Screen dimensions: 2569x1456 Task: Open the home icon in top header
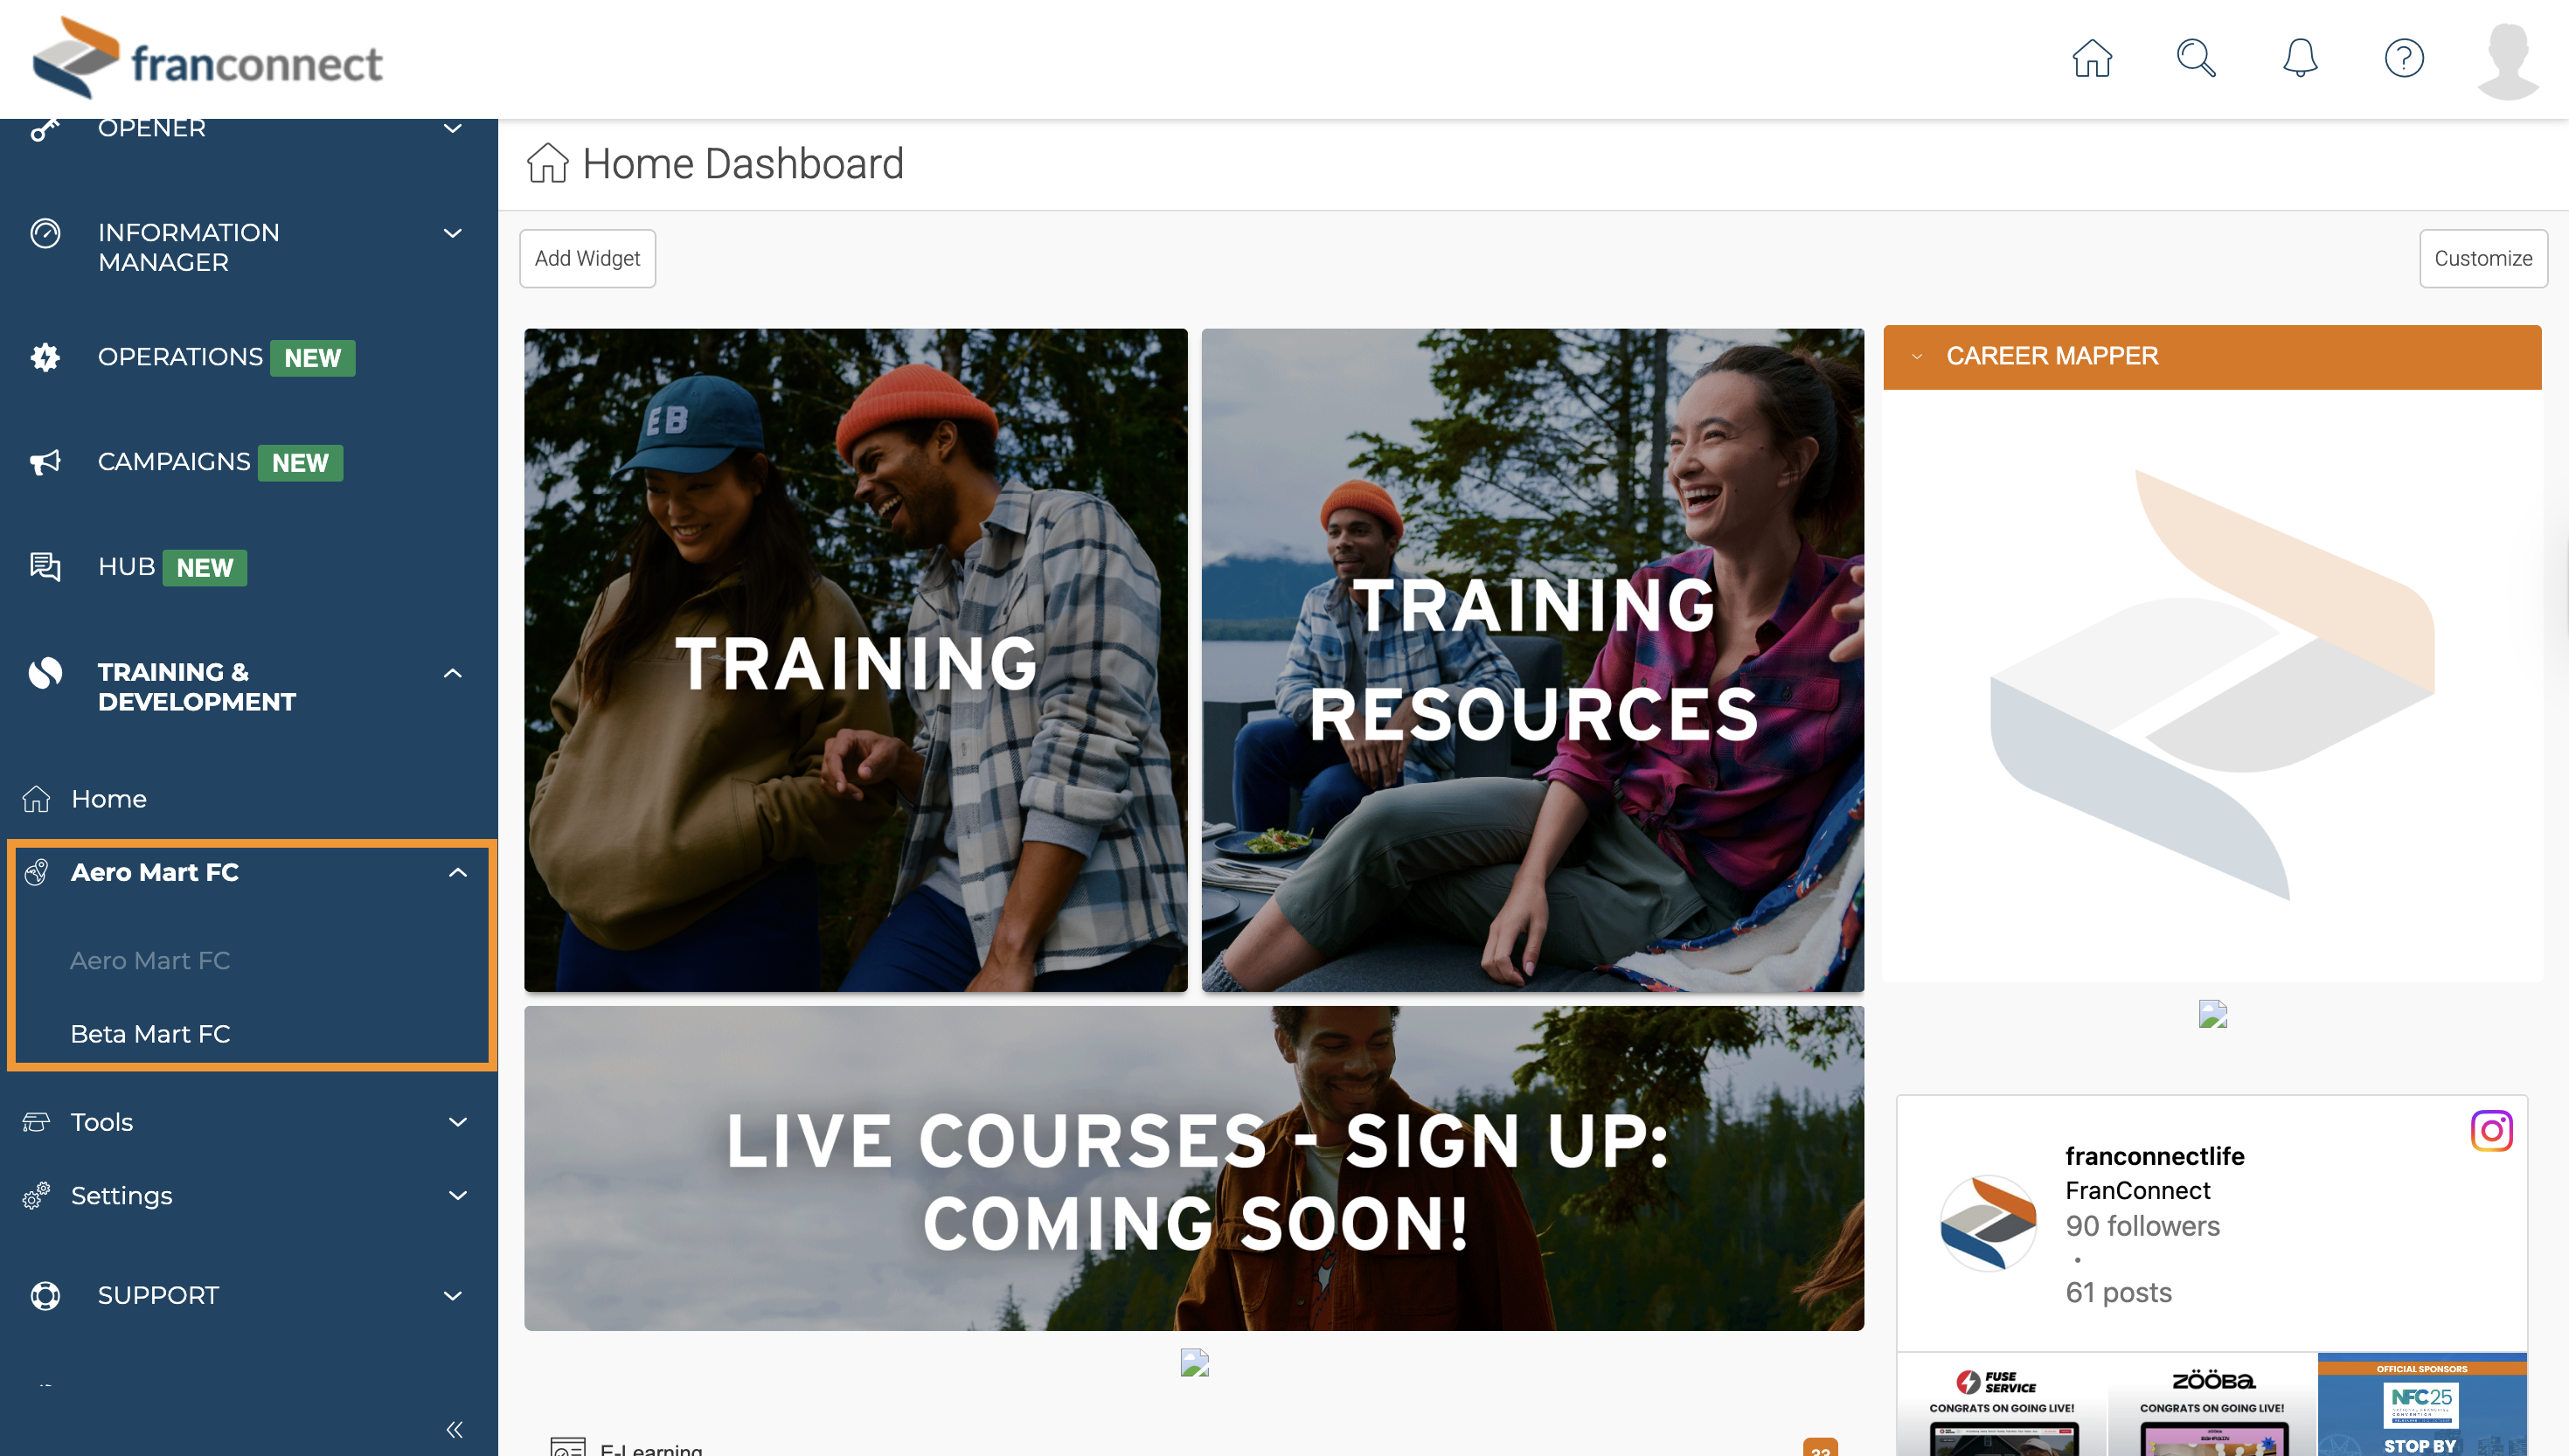(2091, 58)
